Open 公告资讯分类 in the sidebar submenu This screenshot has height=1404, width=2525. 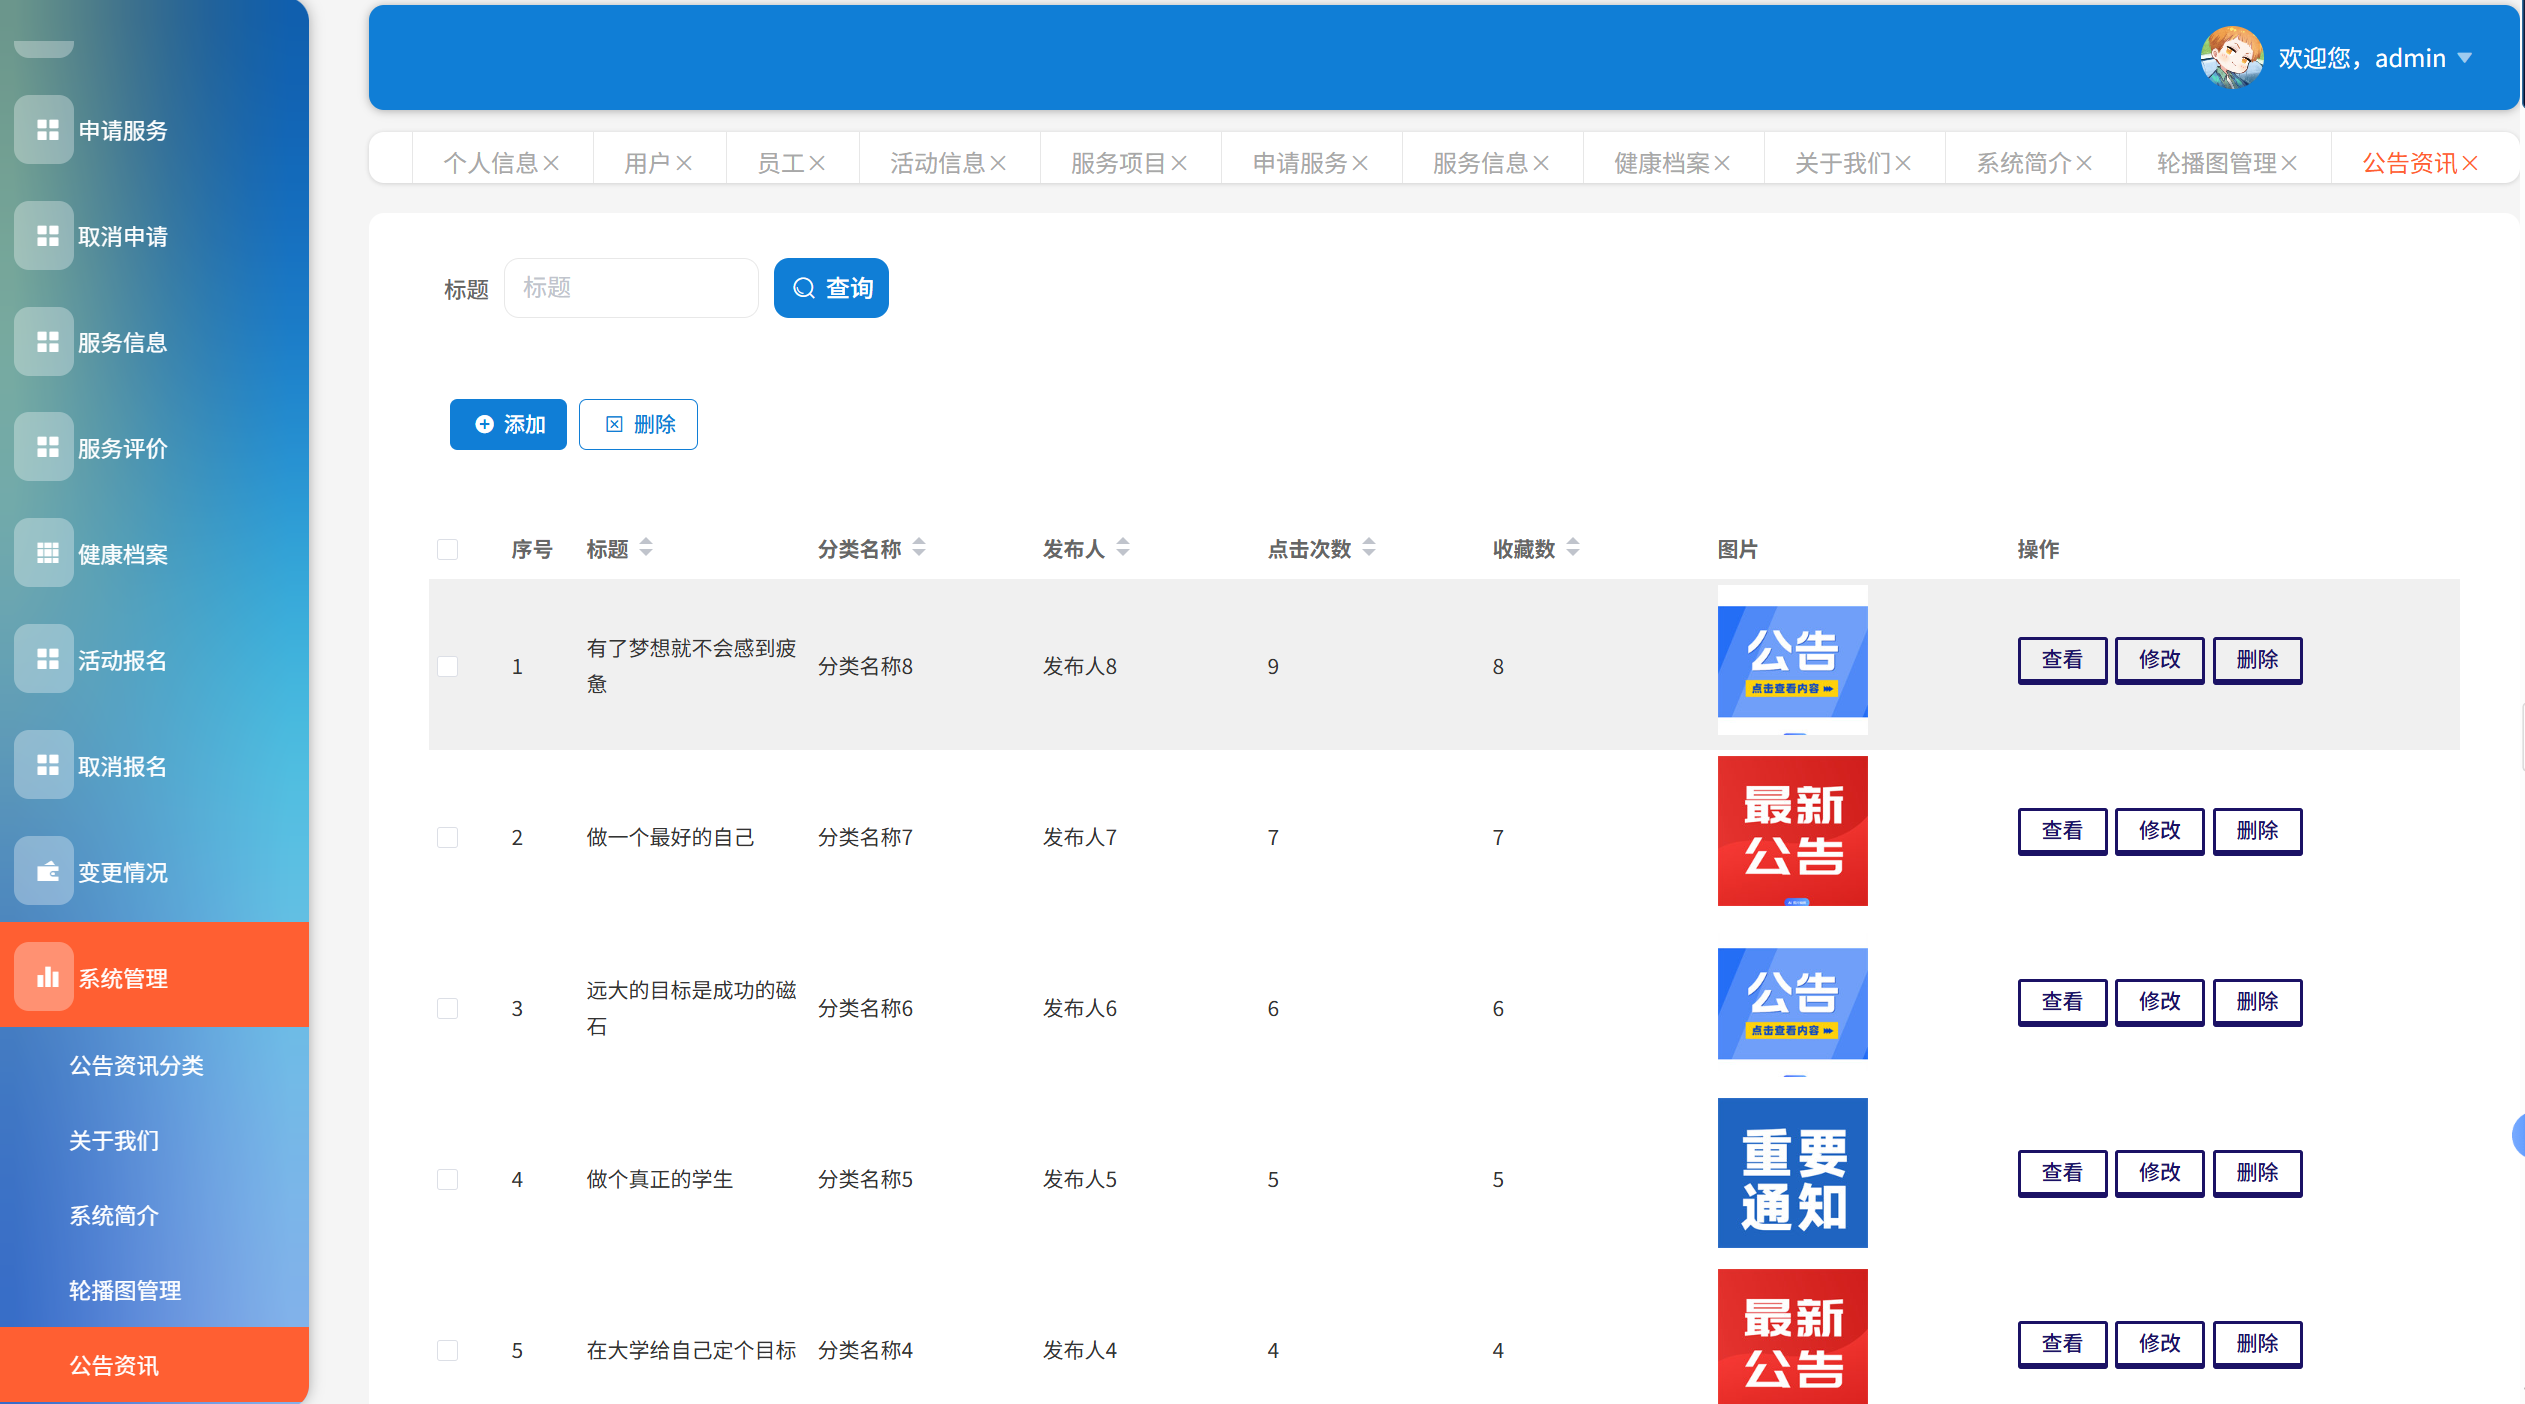coord(136,1065)
